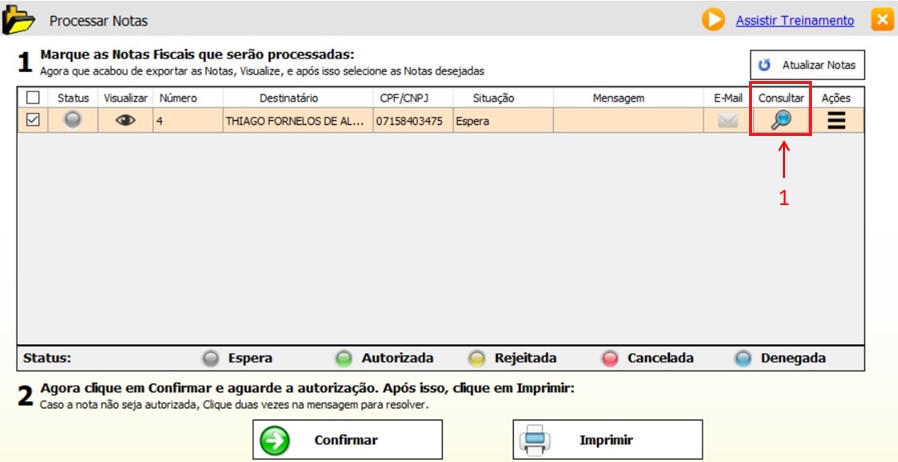Image resolution: width=898 pixels, height=462 pixels.
Task: Click the envelope E-Mail icon in the row
Action: pos(728,120)
